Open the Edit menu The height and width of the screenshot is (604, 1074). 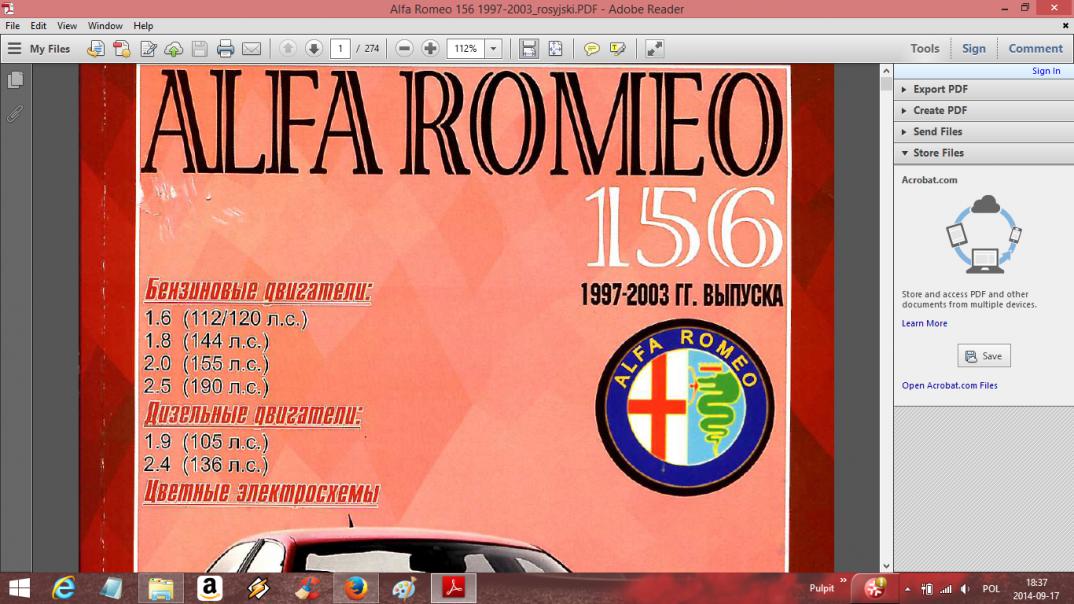38,25
